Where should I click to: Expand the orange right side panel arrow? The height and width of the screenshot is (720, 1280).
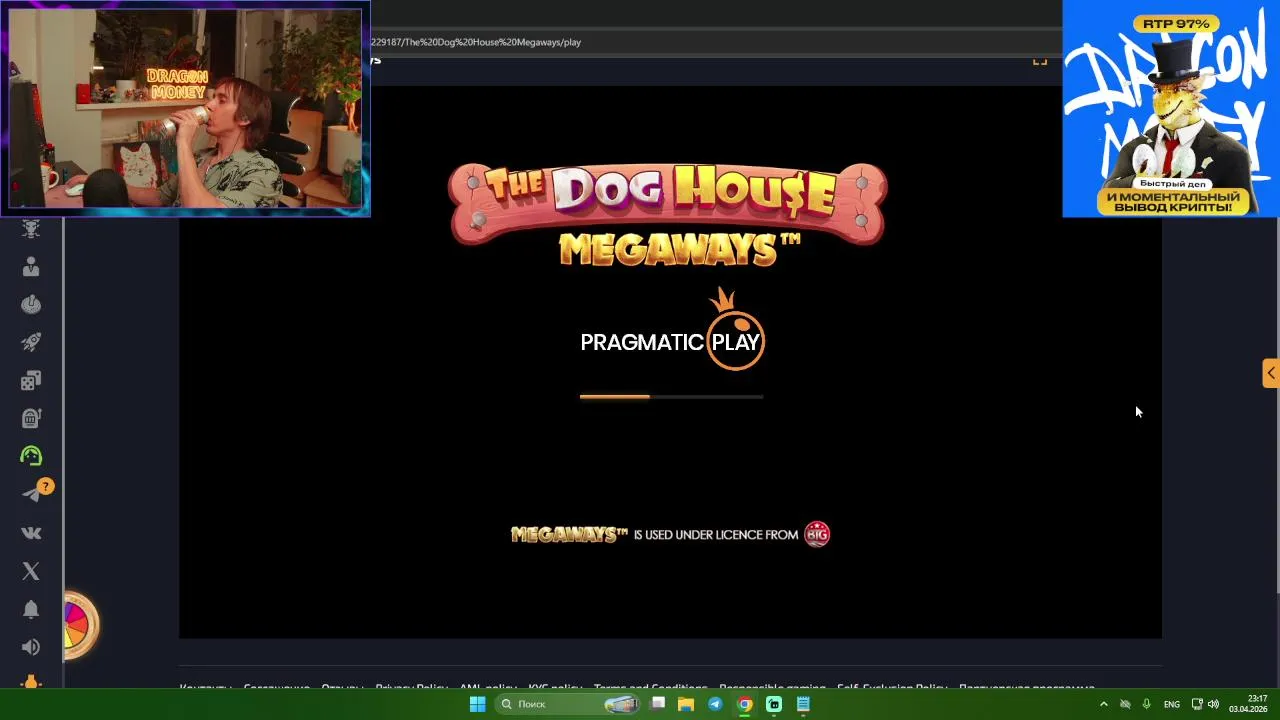pos(1270,373)
